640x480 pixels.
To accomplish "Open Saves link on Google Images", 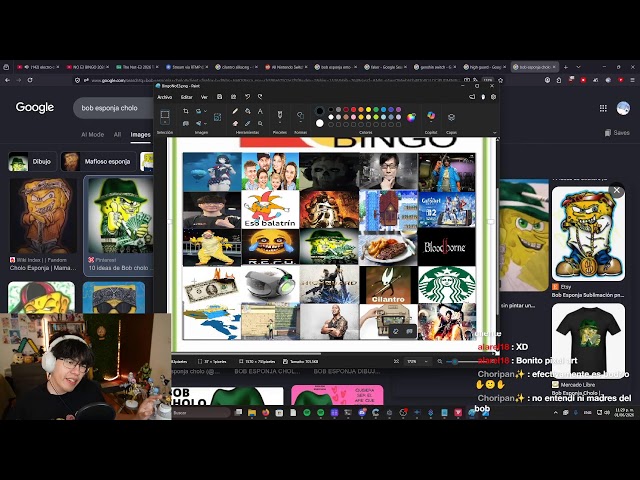I will point(617,133).
